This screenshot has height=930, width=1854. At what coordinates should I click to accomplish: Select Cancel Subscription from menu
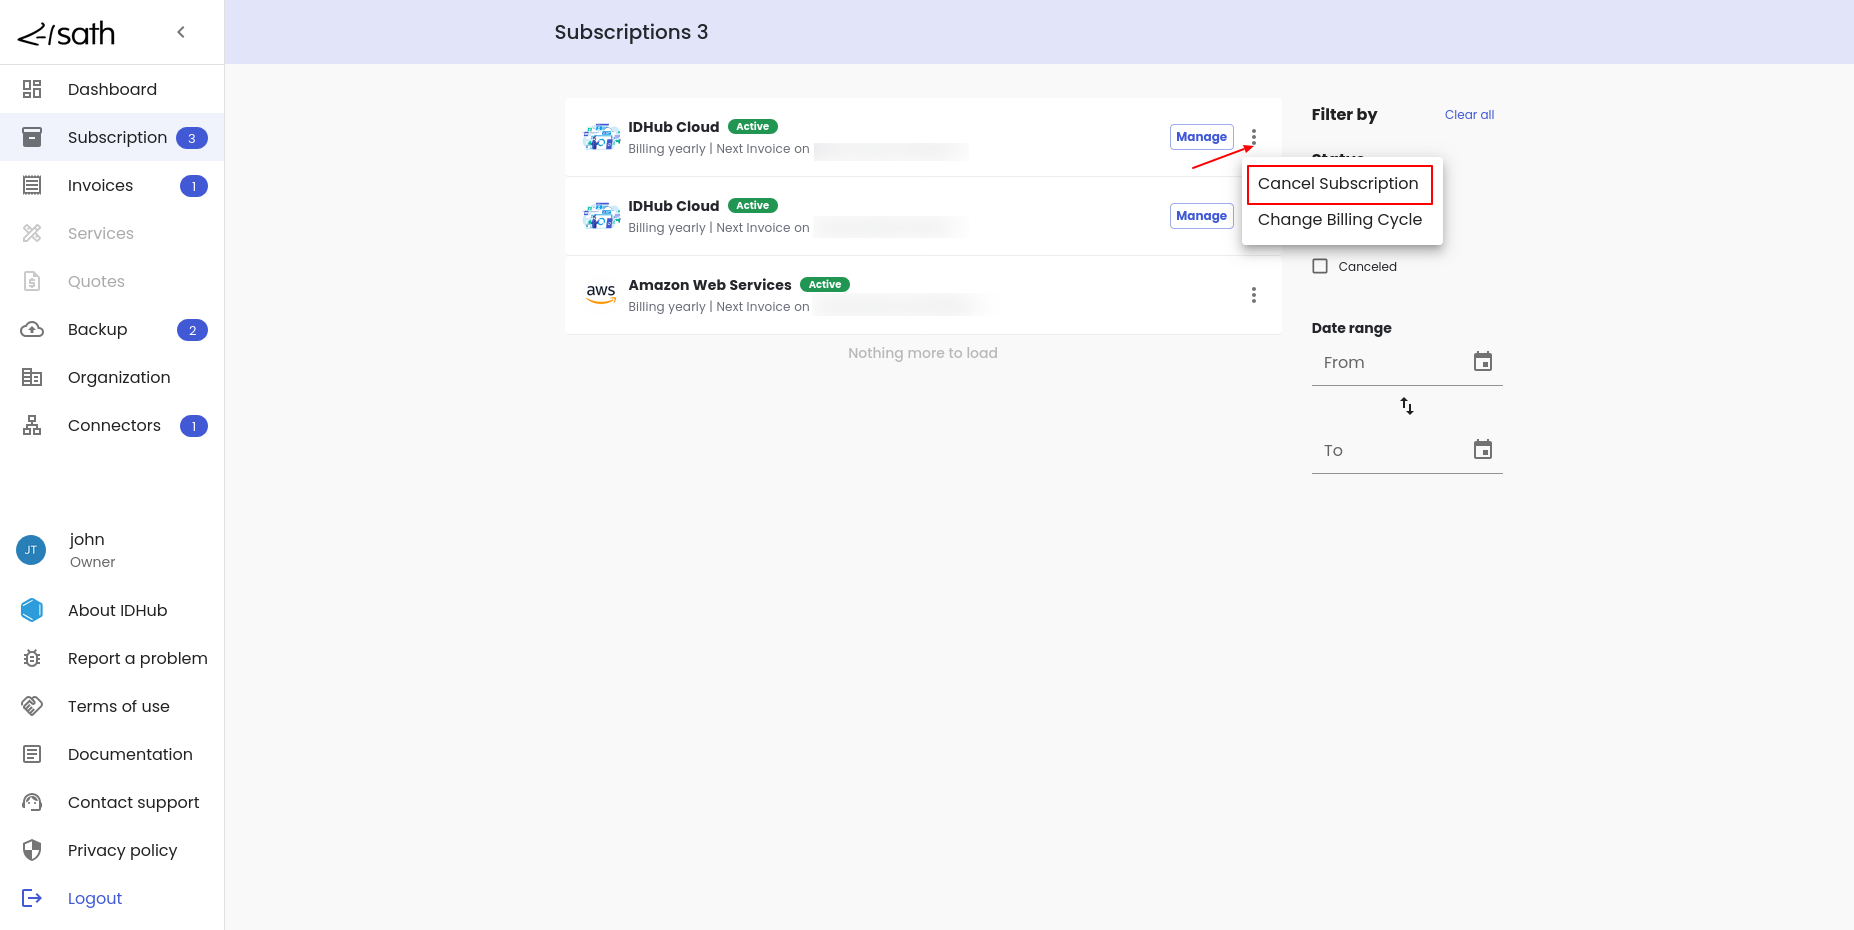point(1338,184)
